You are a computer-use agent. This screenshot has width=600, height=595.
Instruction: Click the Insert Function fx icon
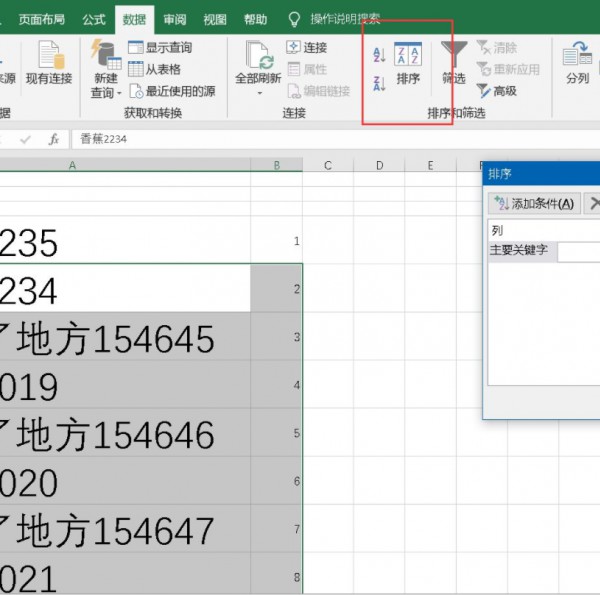click(x=54, y=139)
